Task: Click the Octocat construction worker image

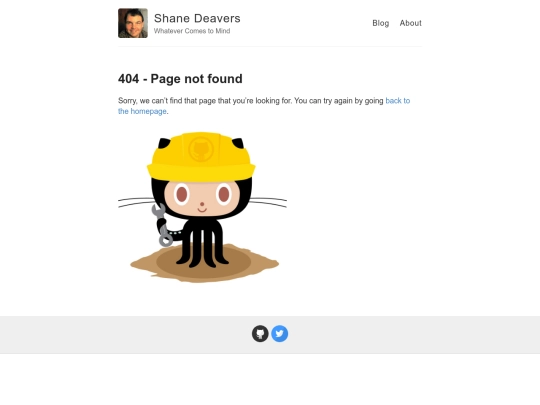Action: pos(202,207)
